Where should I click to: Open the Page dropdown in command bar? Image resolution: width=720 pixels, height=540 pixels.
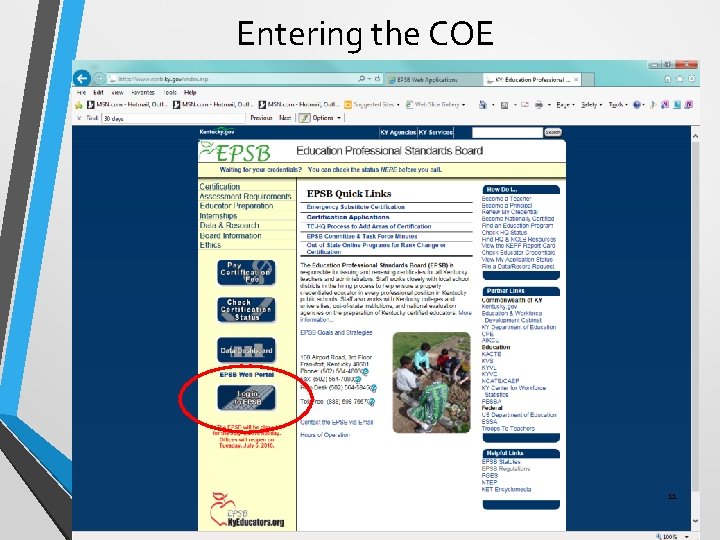[565, 105]
